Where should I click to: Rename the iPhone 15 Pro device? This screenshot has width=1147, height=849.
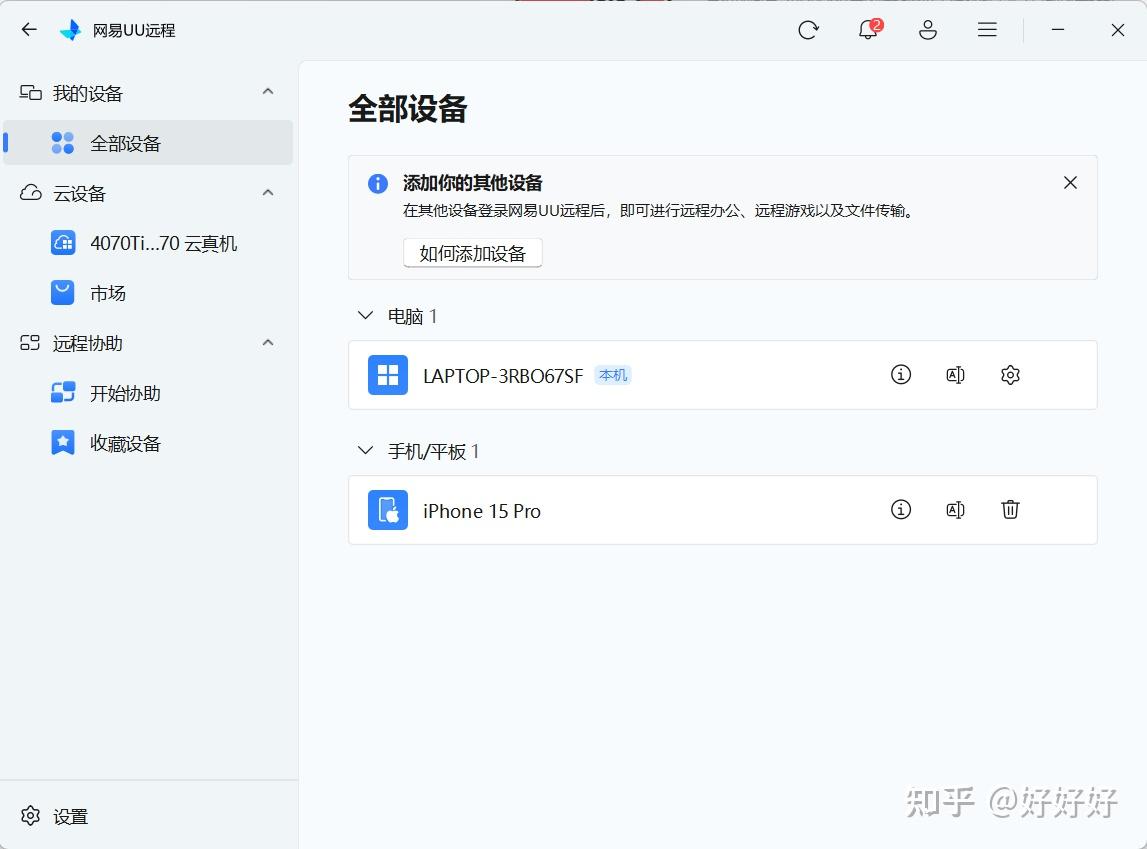click(x=955, y=510)
